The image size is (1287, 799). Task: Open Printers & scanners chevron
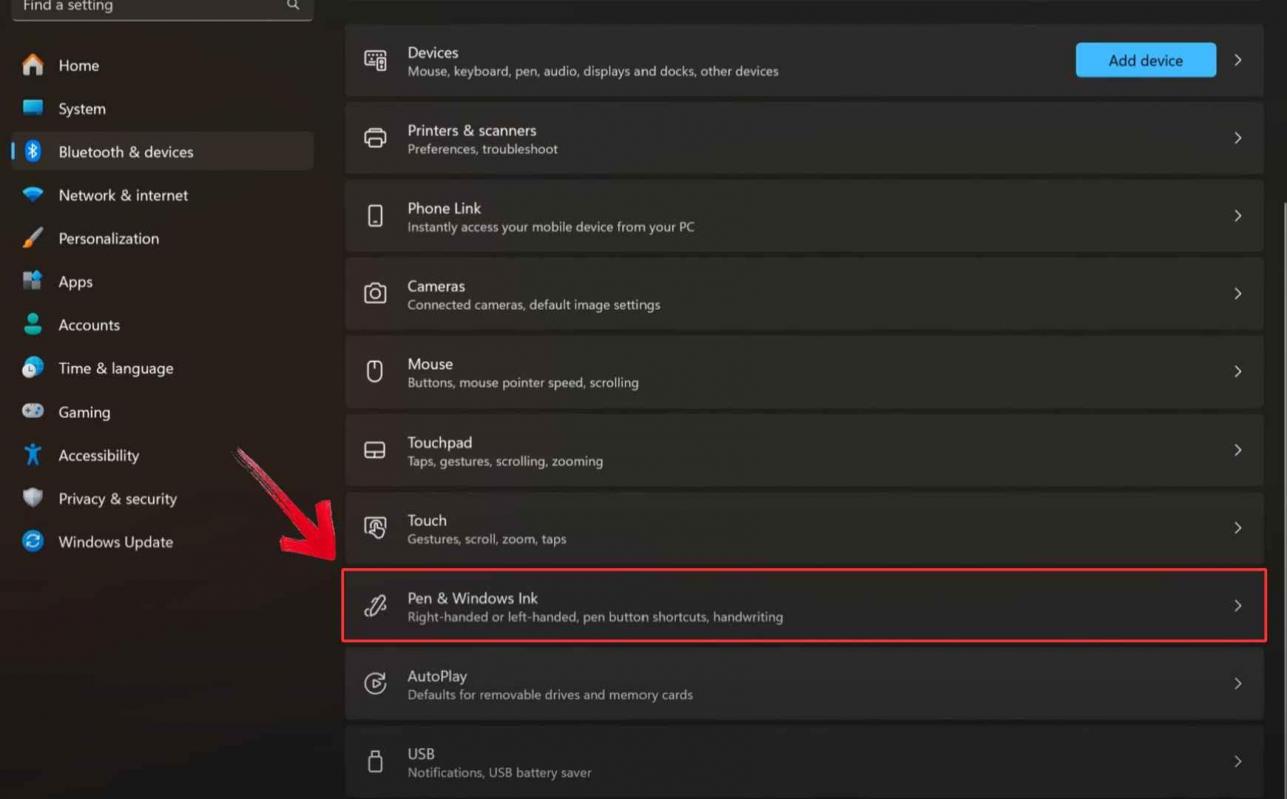pyautogui.click(x=1238, y=138)
